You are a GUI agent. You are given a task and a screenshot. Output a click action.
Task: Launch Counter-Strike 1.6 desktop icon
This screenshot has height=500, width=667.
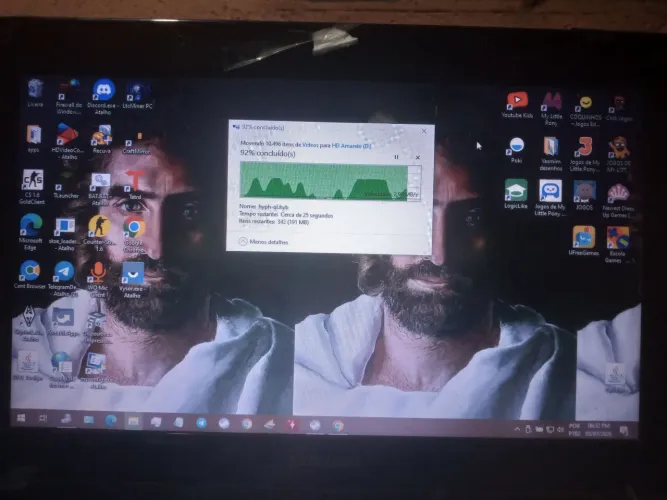(x=99, y=233)
